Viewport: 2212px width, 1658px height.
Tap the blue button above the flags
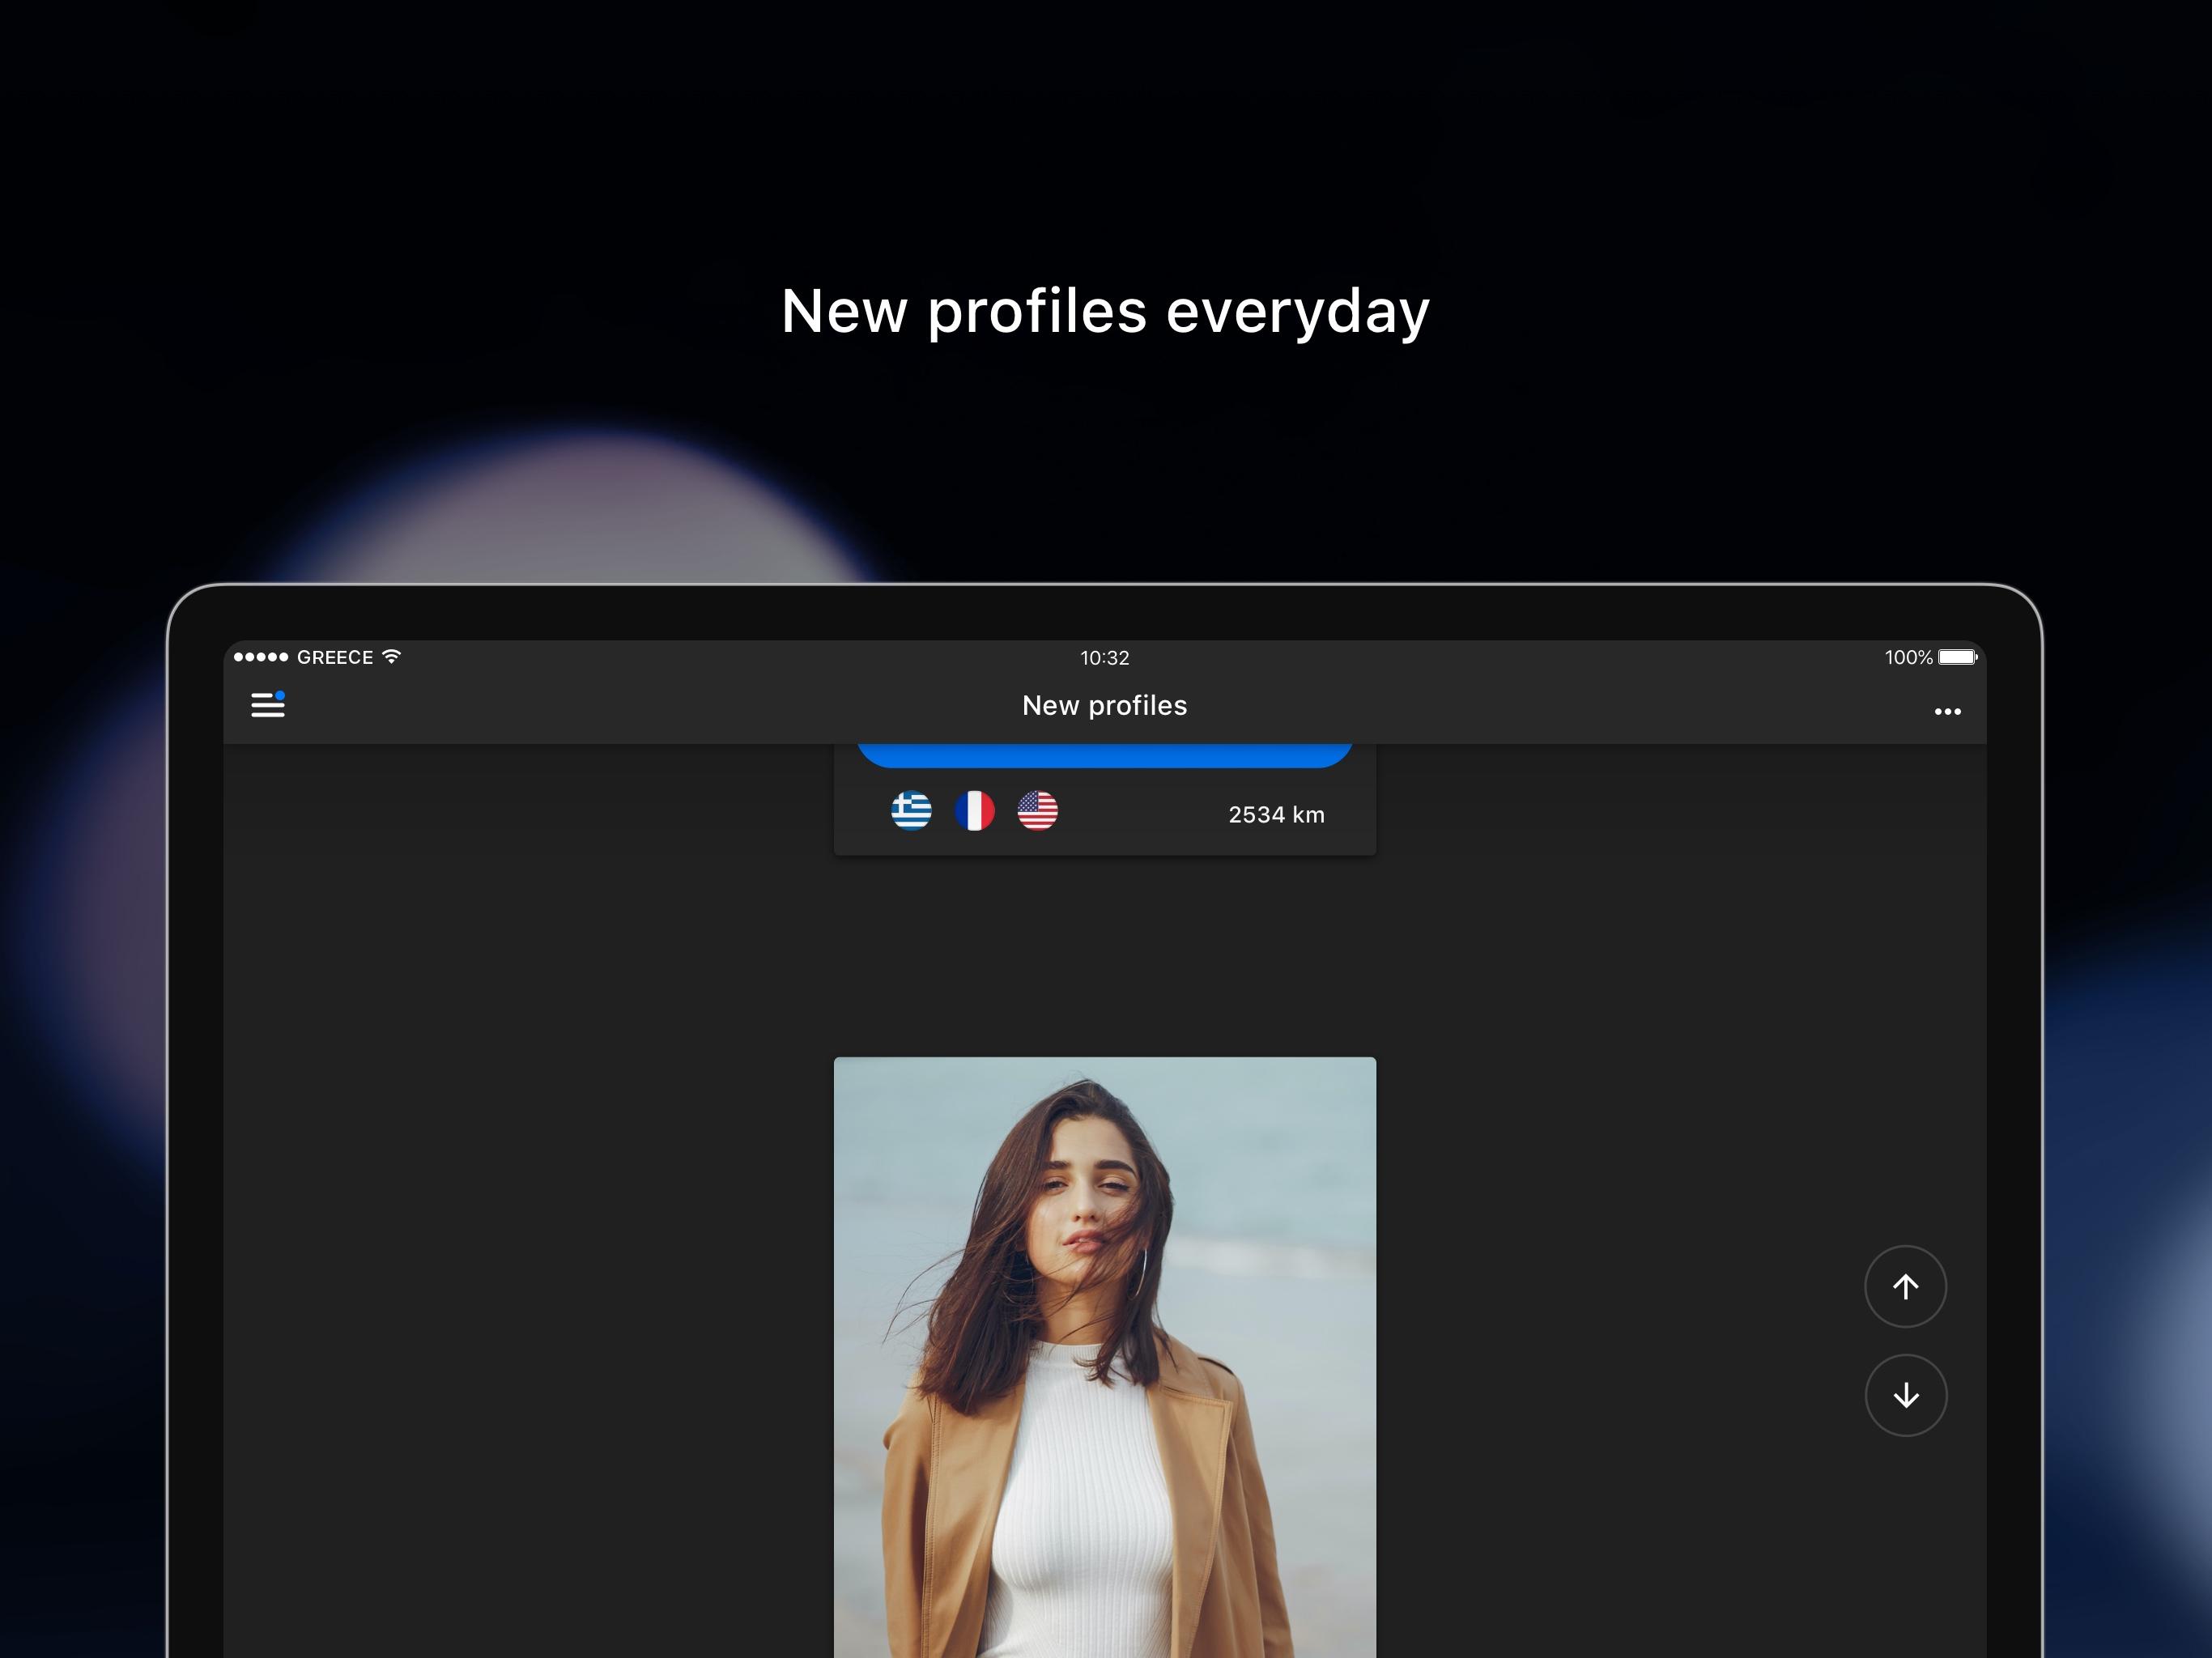coord(1105,756)
